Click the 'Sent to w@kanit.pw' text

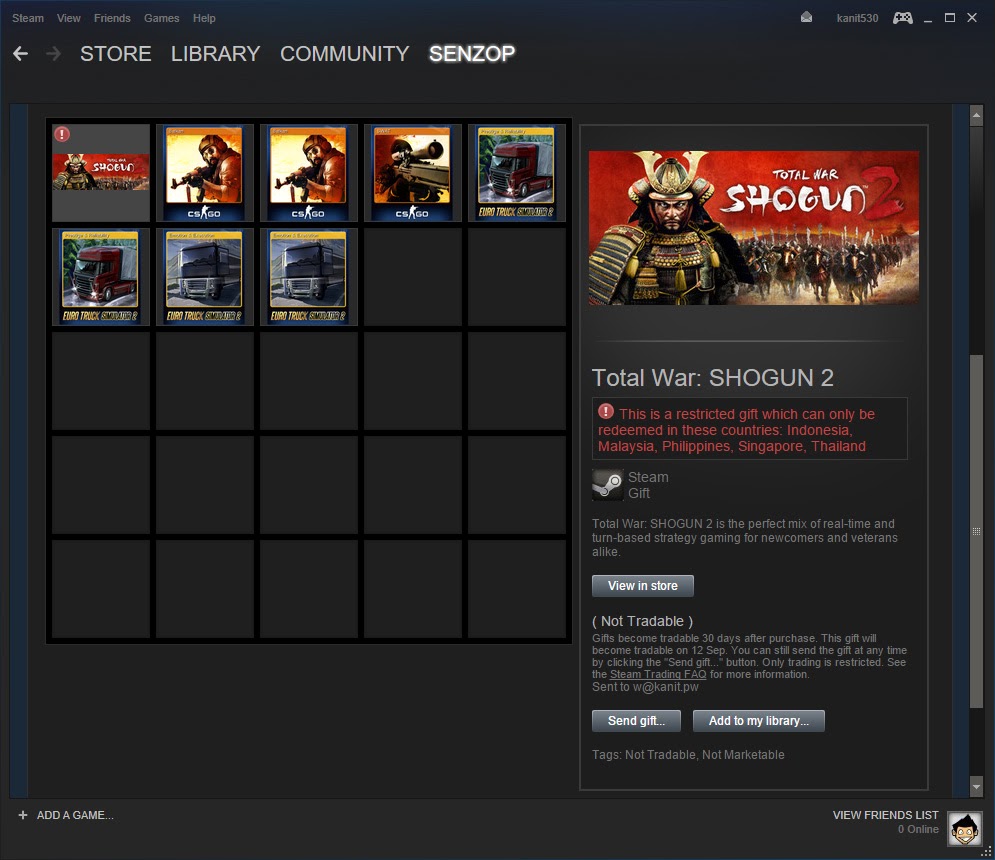point(645,687)
